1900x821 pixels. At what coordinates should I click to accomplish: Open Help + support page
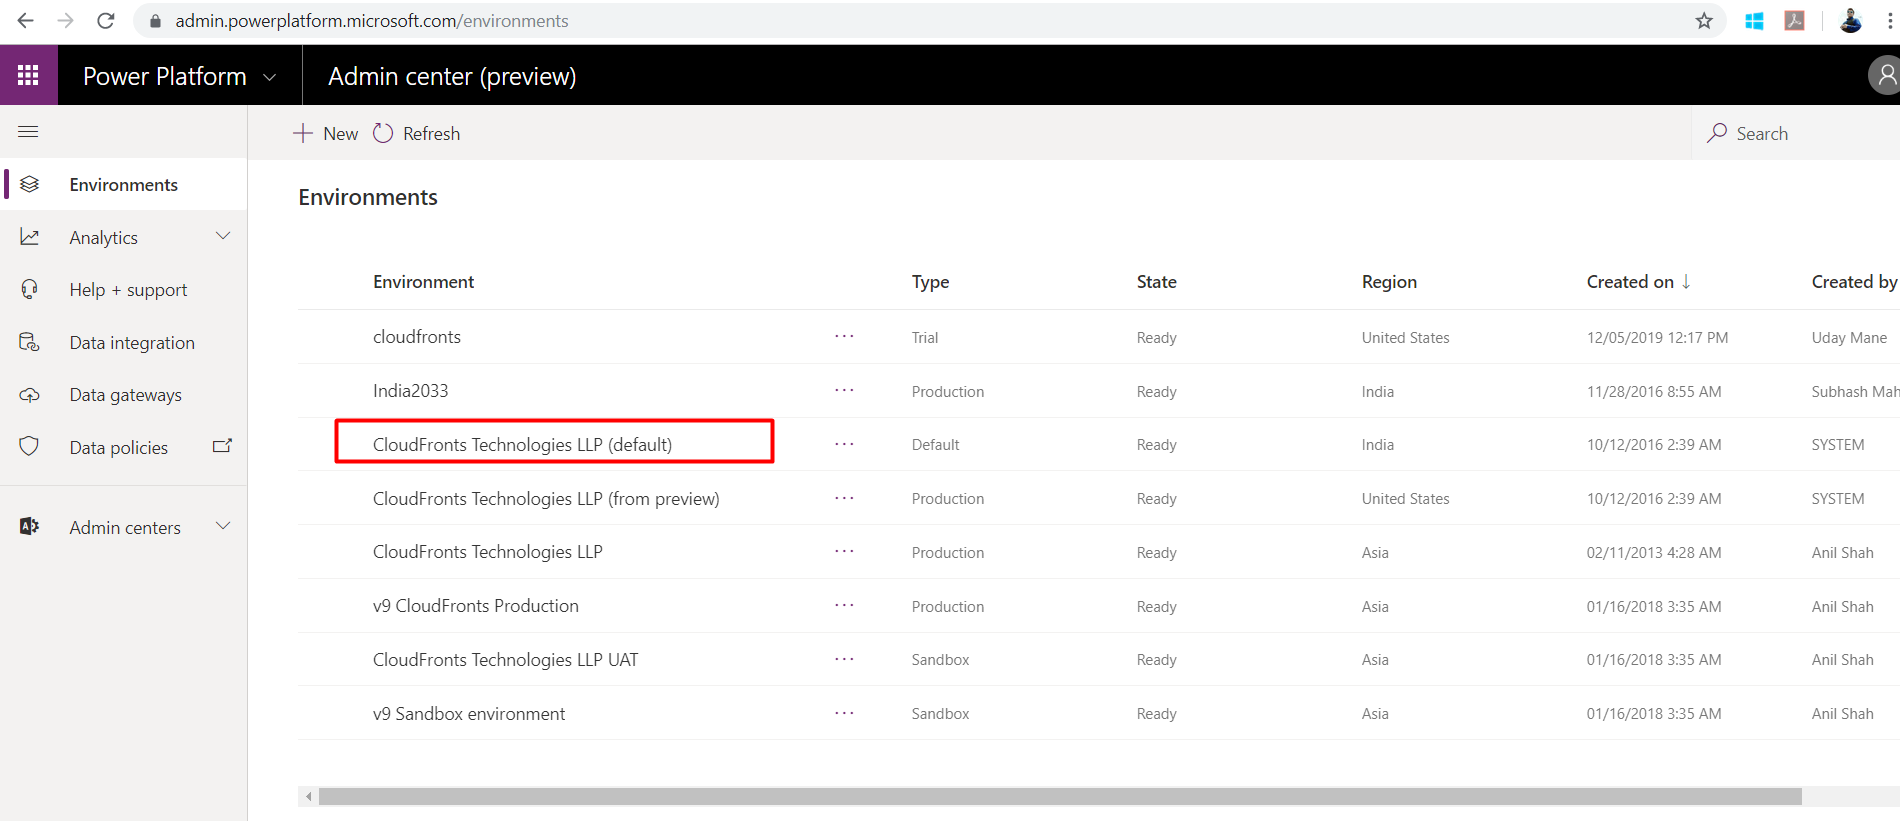click(x=128, y=290)
